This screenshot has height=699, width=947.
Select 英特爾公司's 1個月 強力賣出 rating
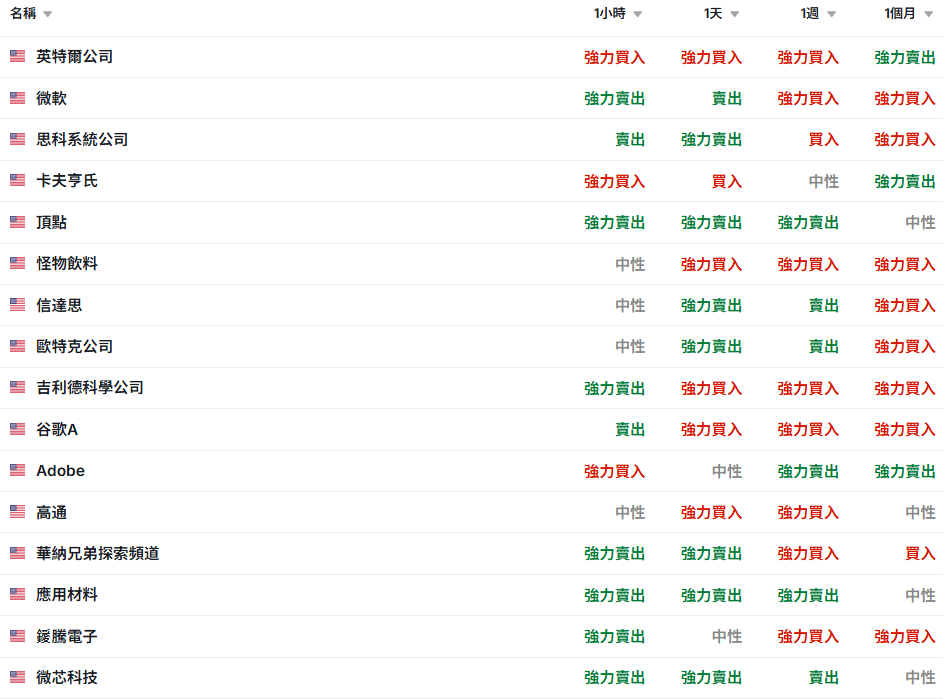[x=905, y=57]
